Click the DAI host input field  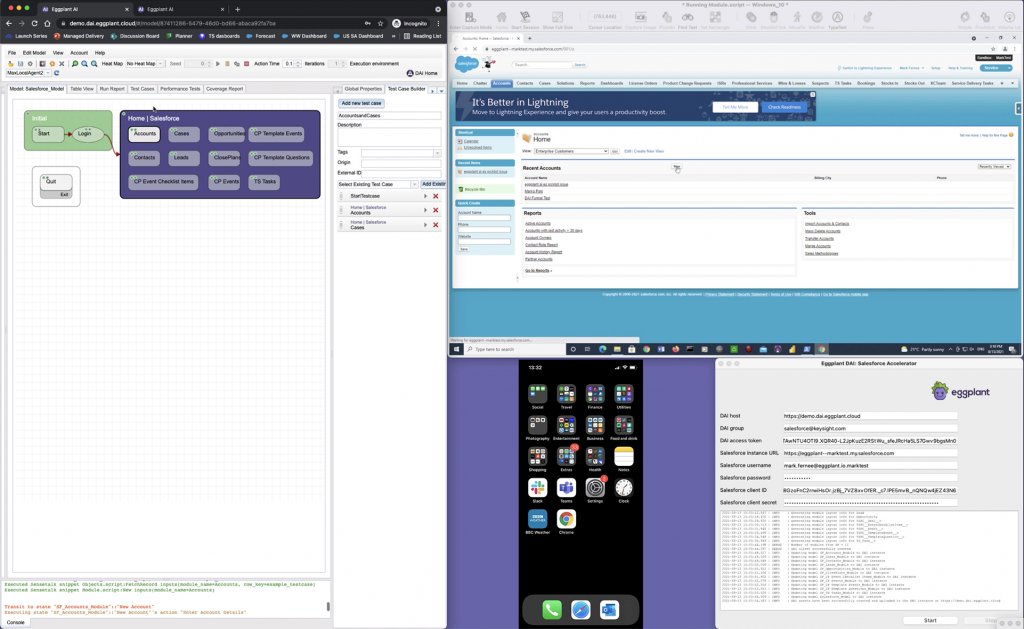tap(869, 416)
